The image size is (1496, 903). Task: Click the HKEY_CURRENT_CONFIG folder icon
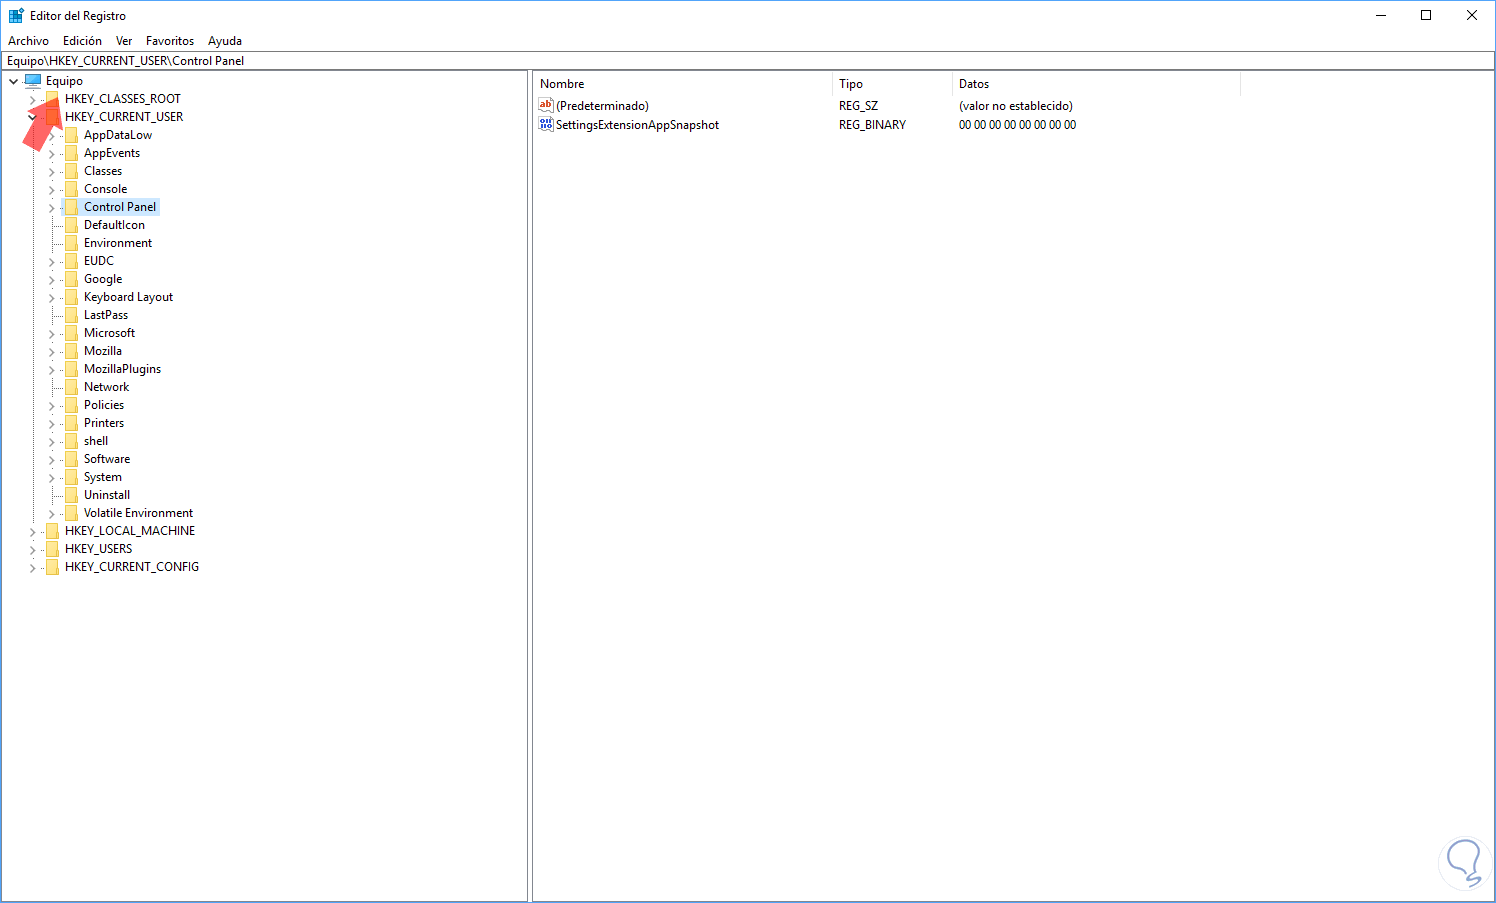pyautogui.click(x=52, y=567)
